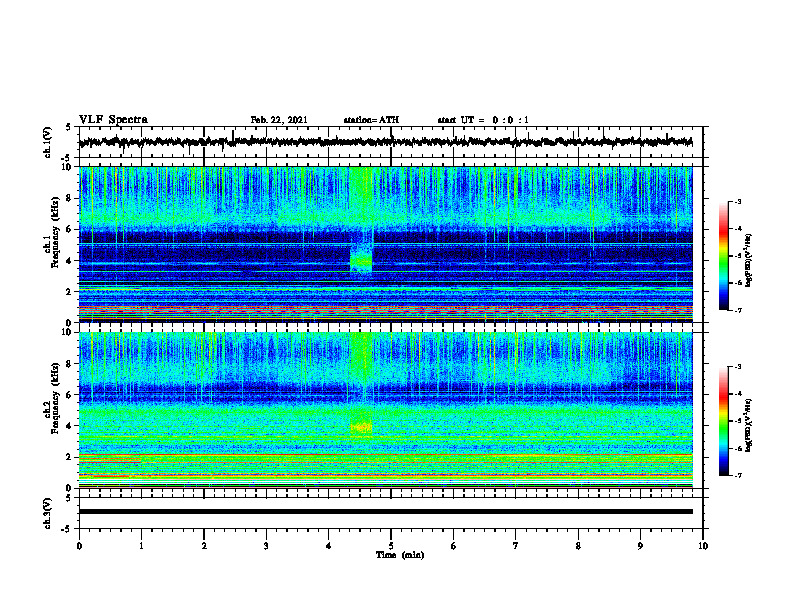Viewport: 792px width, 612px height.
Task: Select the "start UT = 0 : 0 : 1" text
Action: [483, 120]
